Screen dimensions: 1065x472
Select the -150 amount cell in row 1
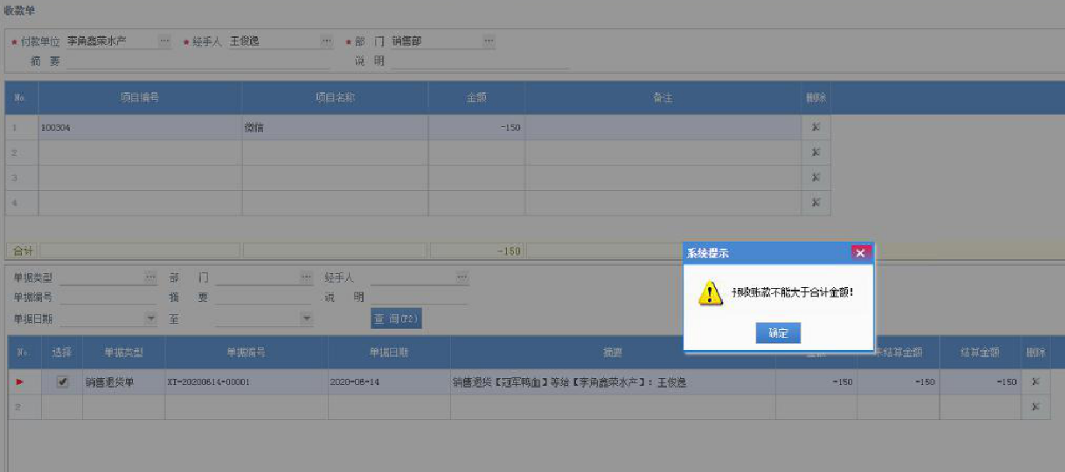tap(476, 127)
